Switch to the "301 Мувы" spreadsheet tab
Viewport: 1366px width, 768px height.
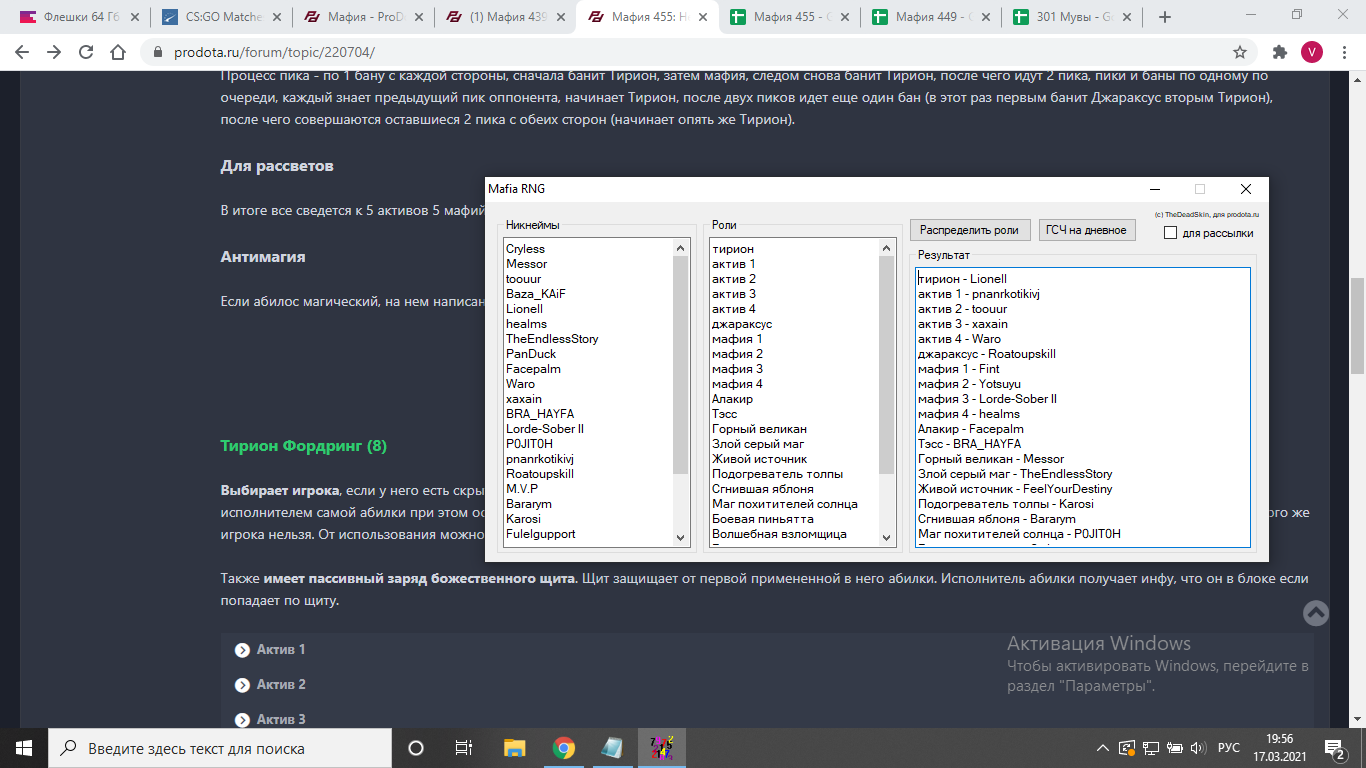[1069, 17]
